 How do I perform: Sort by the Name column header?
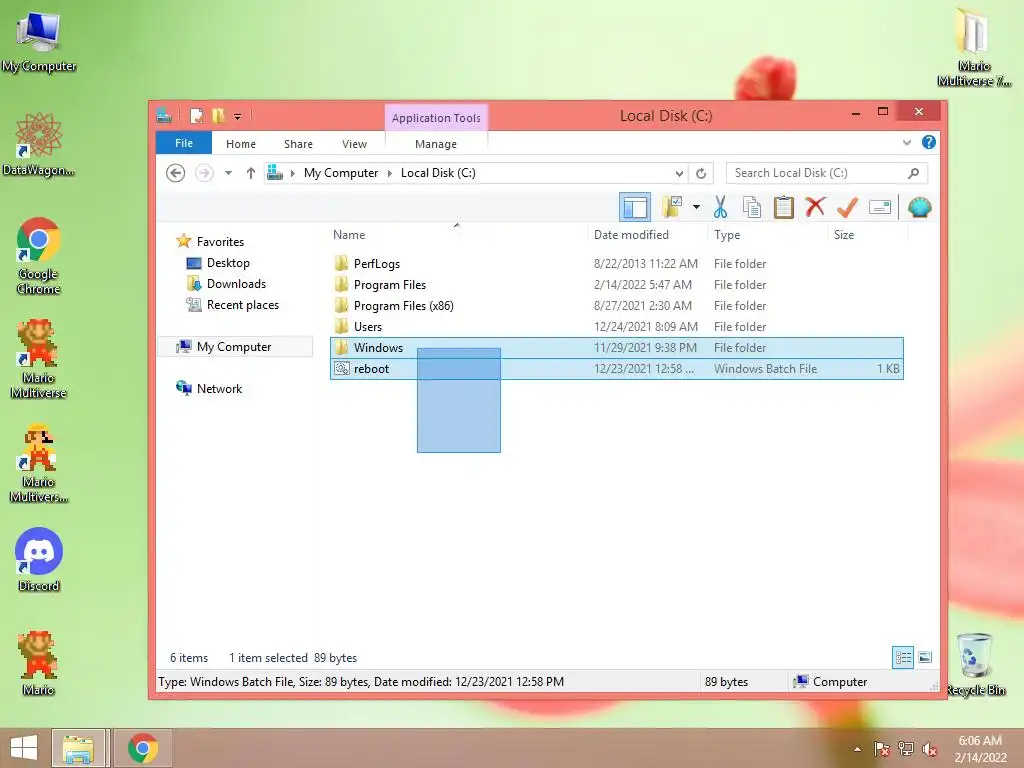[349, 234]
